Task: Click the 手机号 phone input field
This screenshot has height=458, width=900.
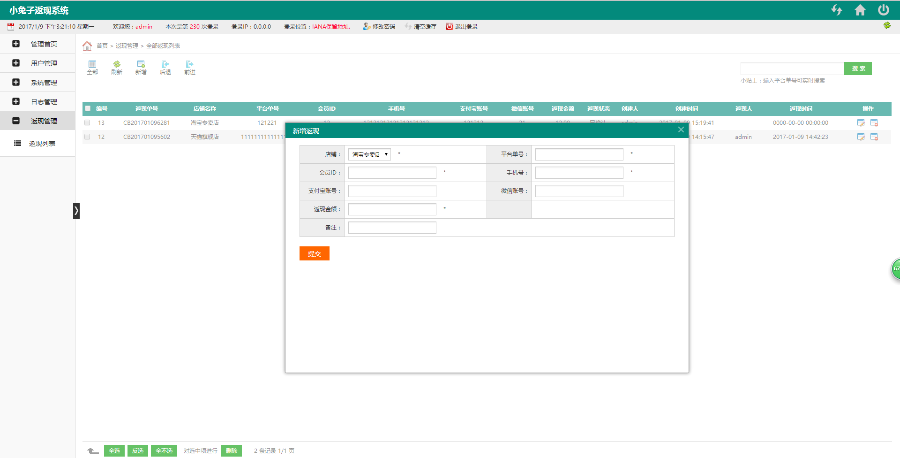Action: click(x=579, y=173)
